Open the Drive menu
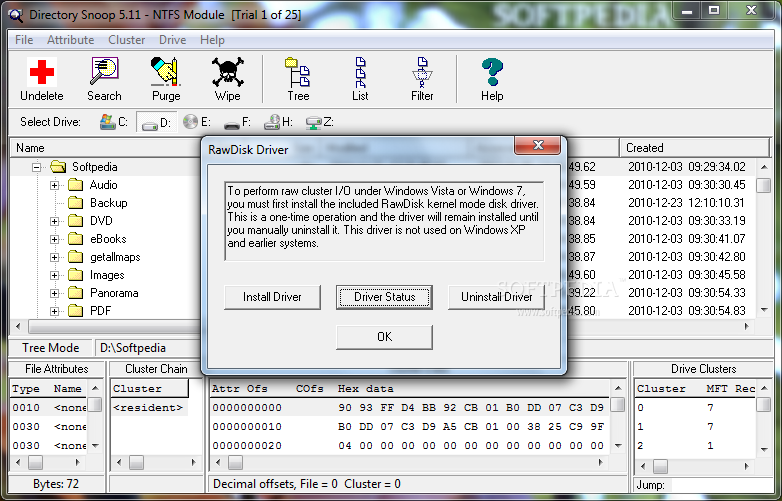 pos(173,40)
